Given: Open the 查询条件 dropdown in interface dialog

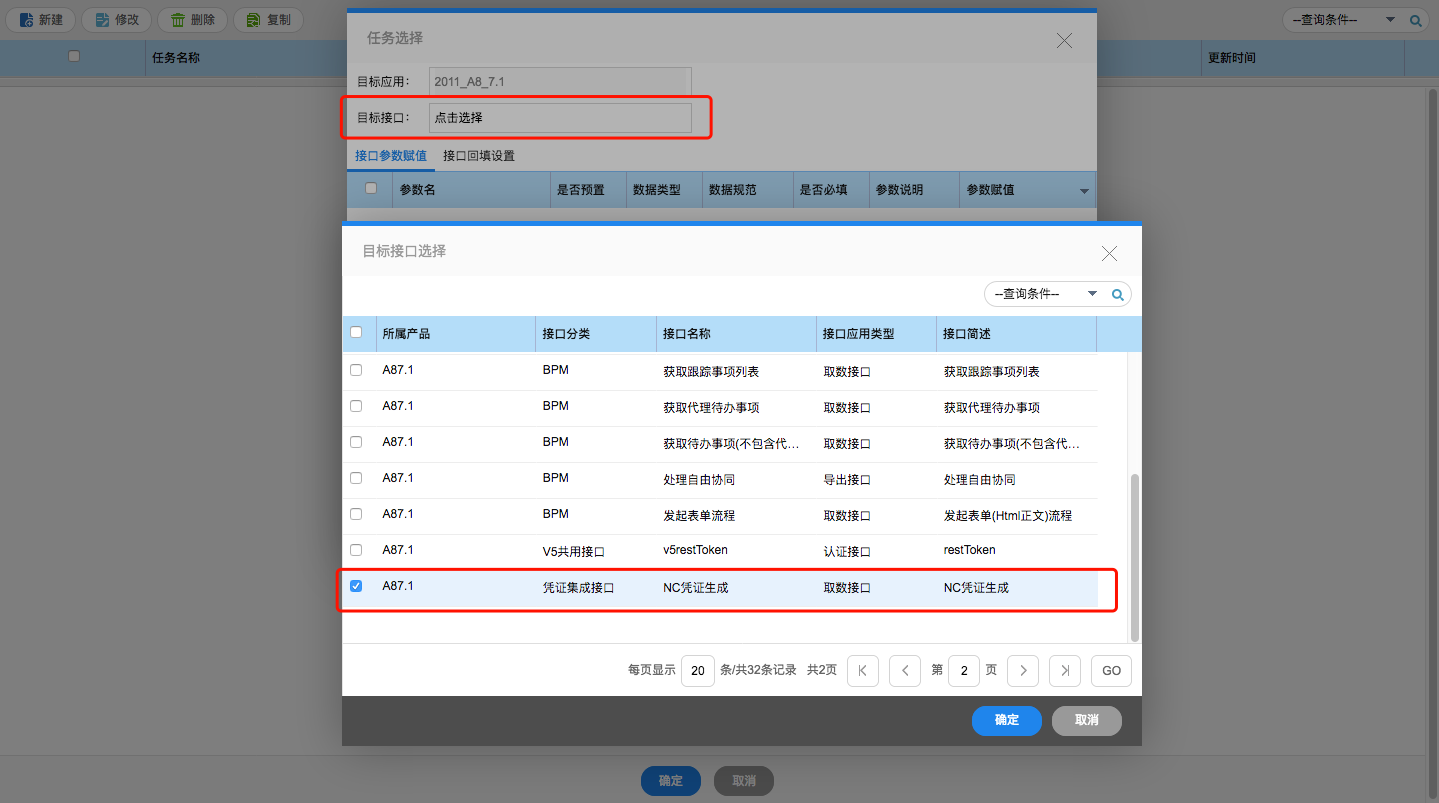Looking at the screenshot, I should [x=1045, y=294].
